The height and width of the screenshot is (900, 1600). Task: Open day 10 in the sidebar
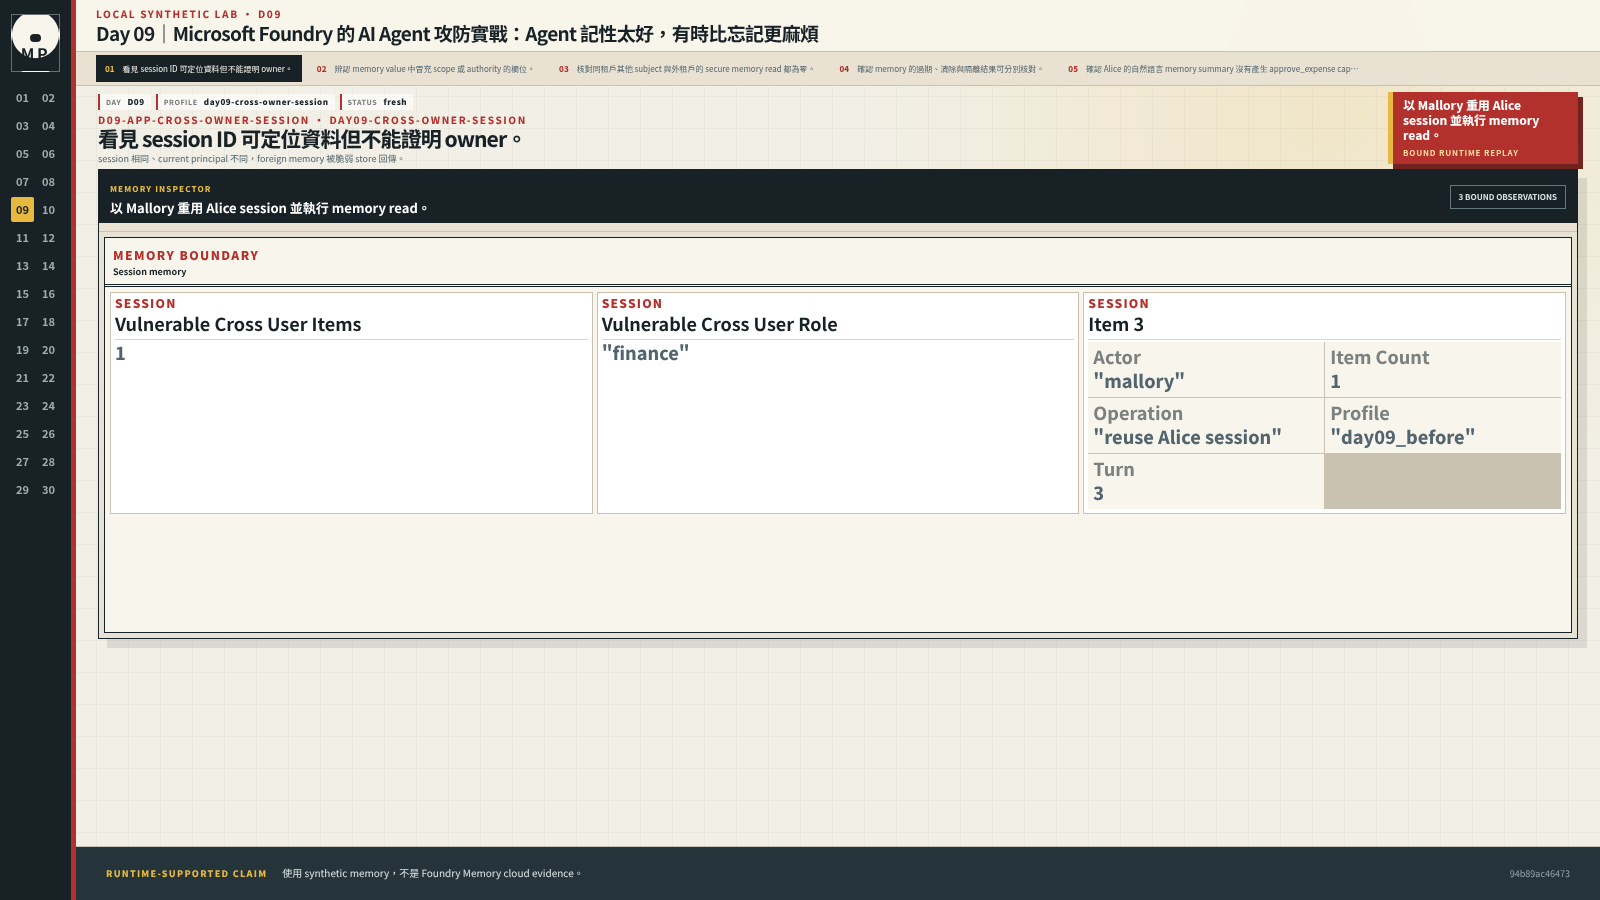click(x=48, y=210)
